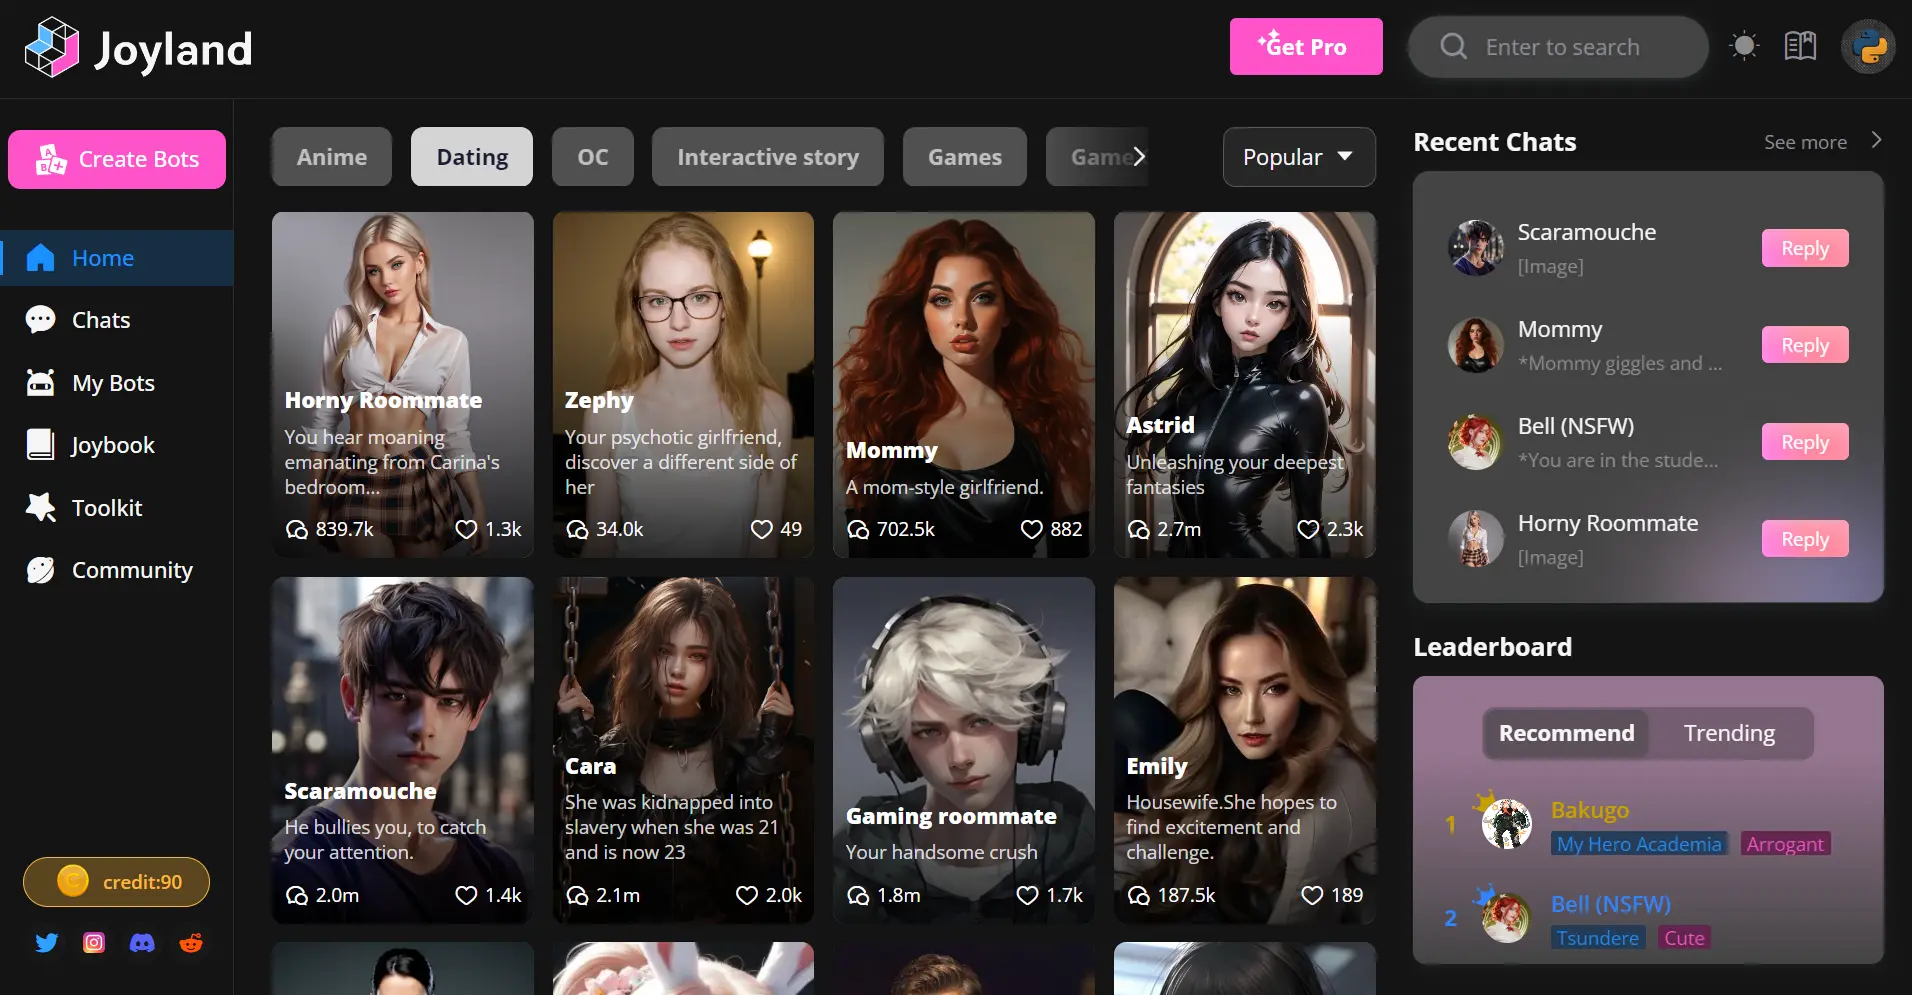Click Bakugo name in Leaderboard
The width and height of the screenshot is (1912, 995).
pyautogui.click(x=1590, y=810)
